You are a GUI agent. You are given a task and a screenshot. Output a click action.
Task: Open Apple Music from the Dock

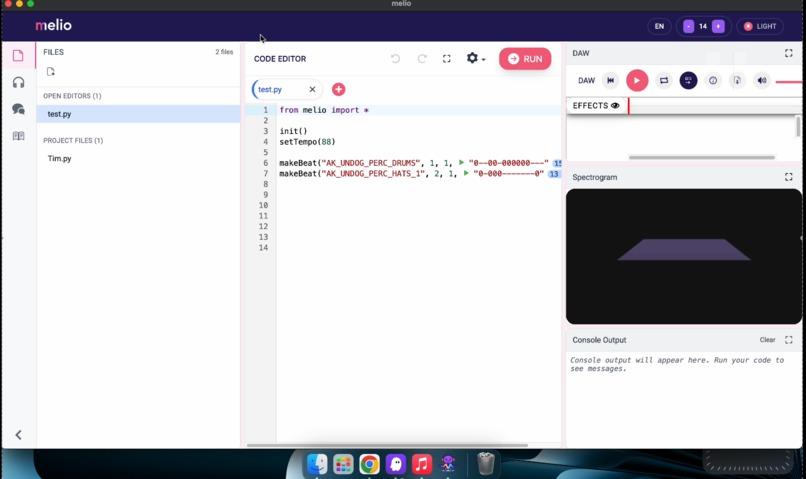pyautogui.click(x=422, y=464)
